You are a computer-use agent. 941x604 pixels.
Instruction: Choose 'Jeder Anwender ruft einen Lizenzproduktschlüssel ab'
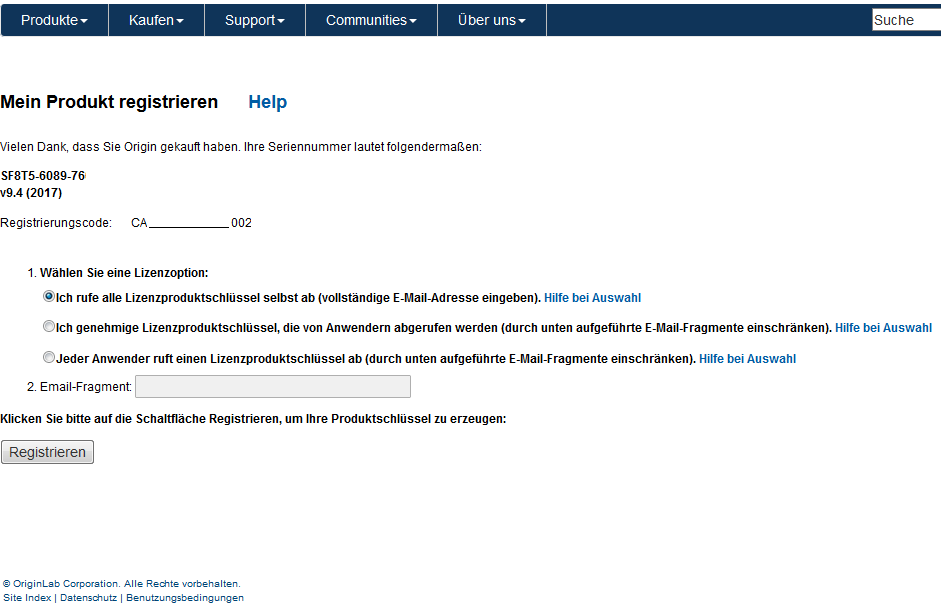pyautogui.click(x=49, y=357)
